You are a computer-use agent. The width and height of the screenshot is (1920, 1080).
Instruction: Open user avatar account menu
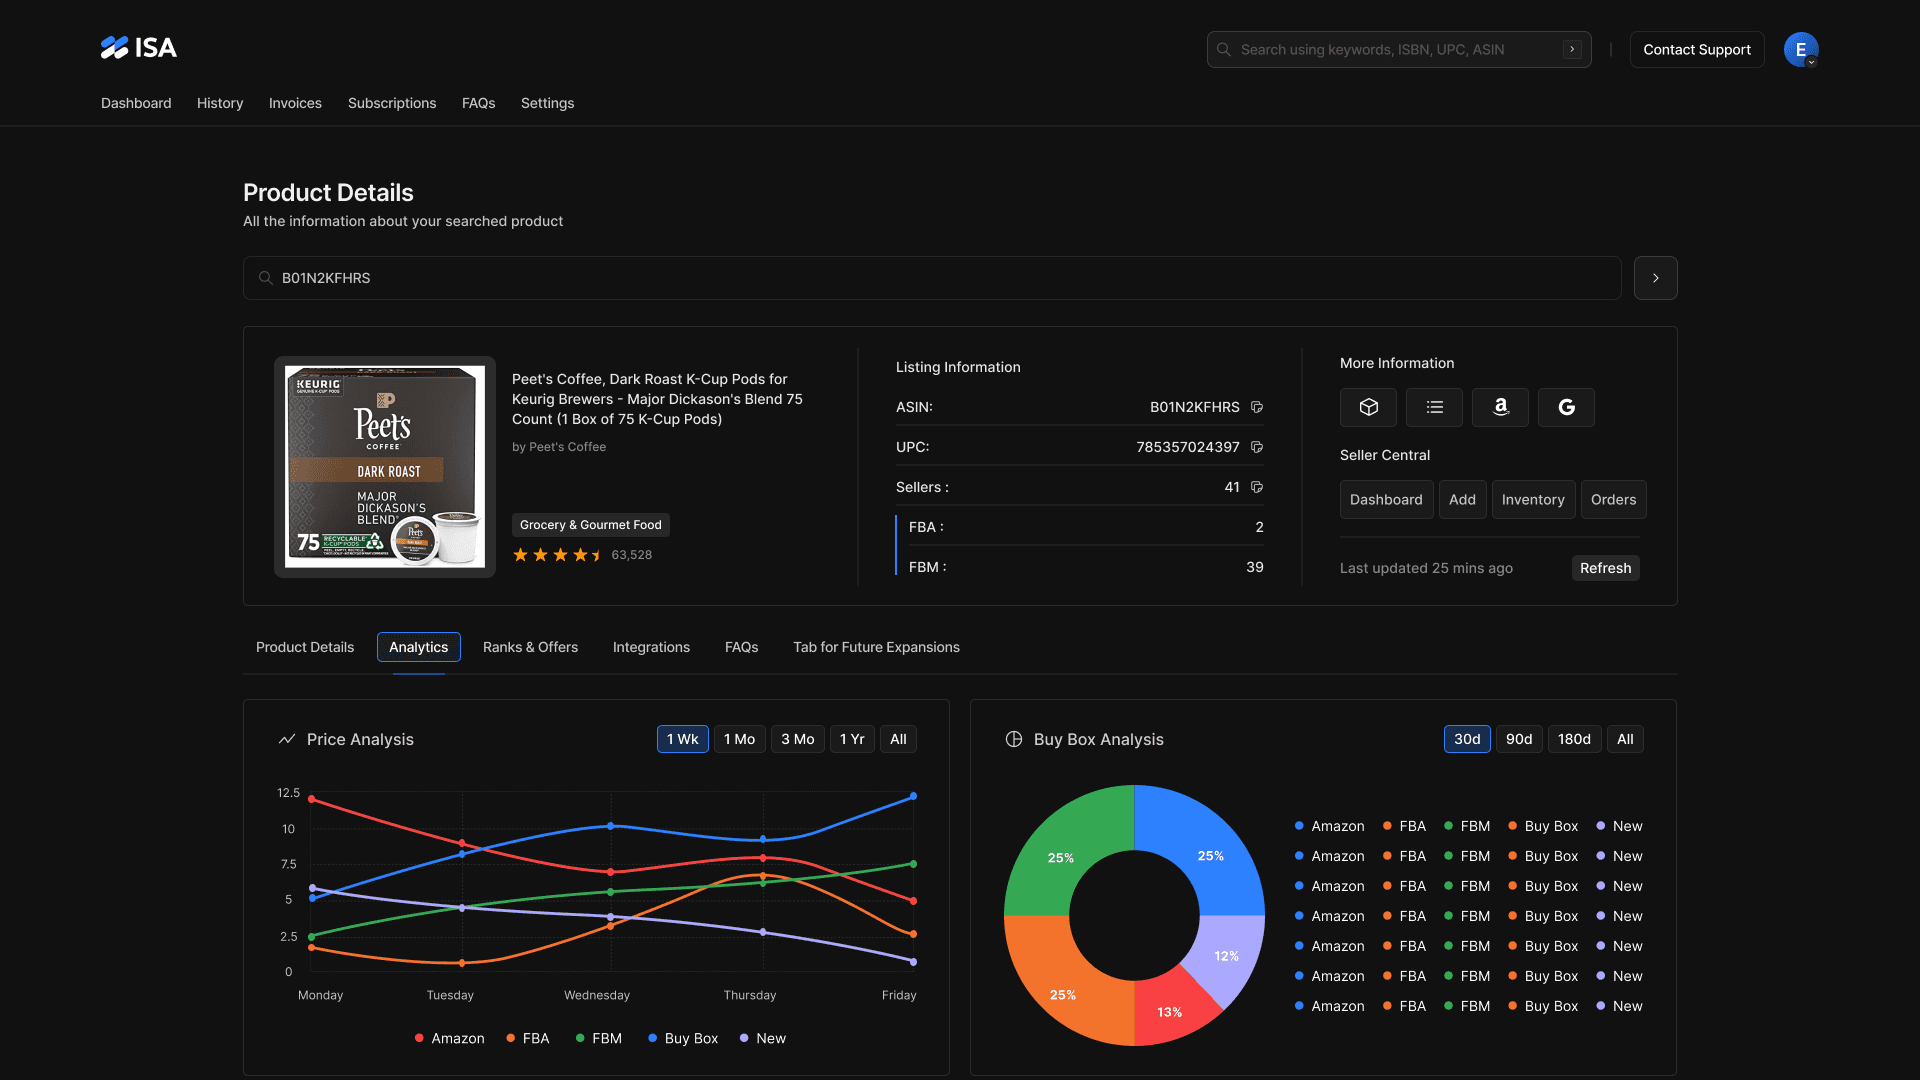1800,49
